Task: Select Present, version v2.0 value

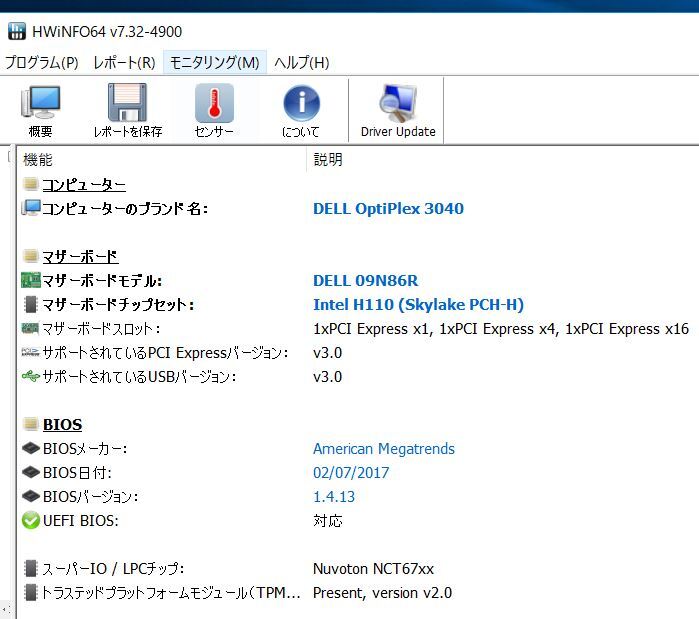Action: [382, 593]
